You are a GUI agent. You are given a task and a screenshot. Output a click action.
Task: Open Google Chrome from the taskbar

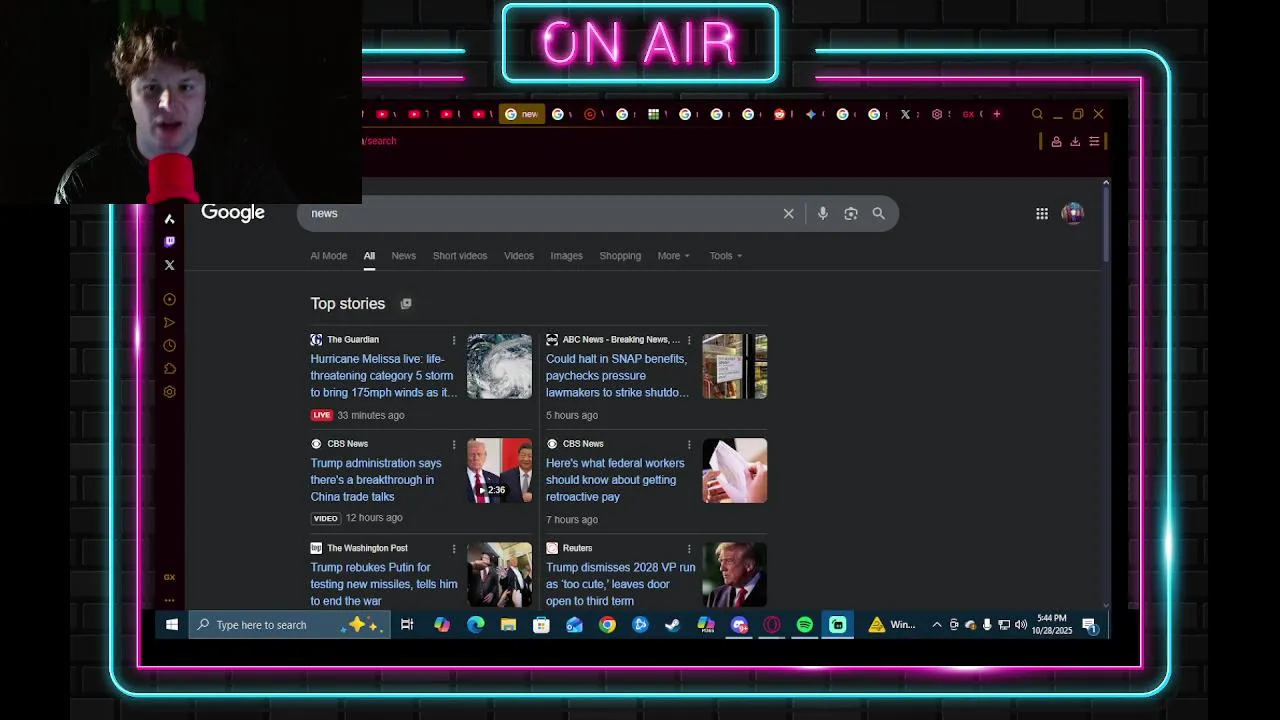point(607,625)
